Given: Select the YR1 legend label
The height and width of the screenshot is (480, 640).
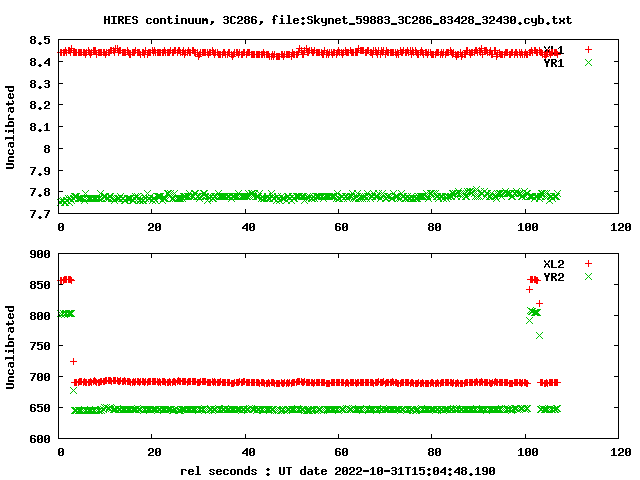Looking at the screenshot, I should [553, 63].
